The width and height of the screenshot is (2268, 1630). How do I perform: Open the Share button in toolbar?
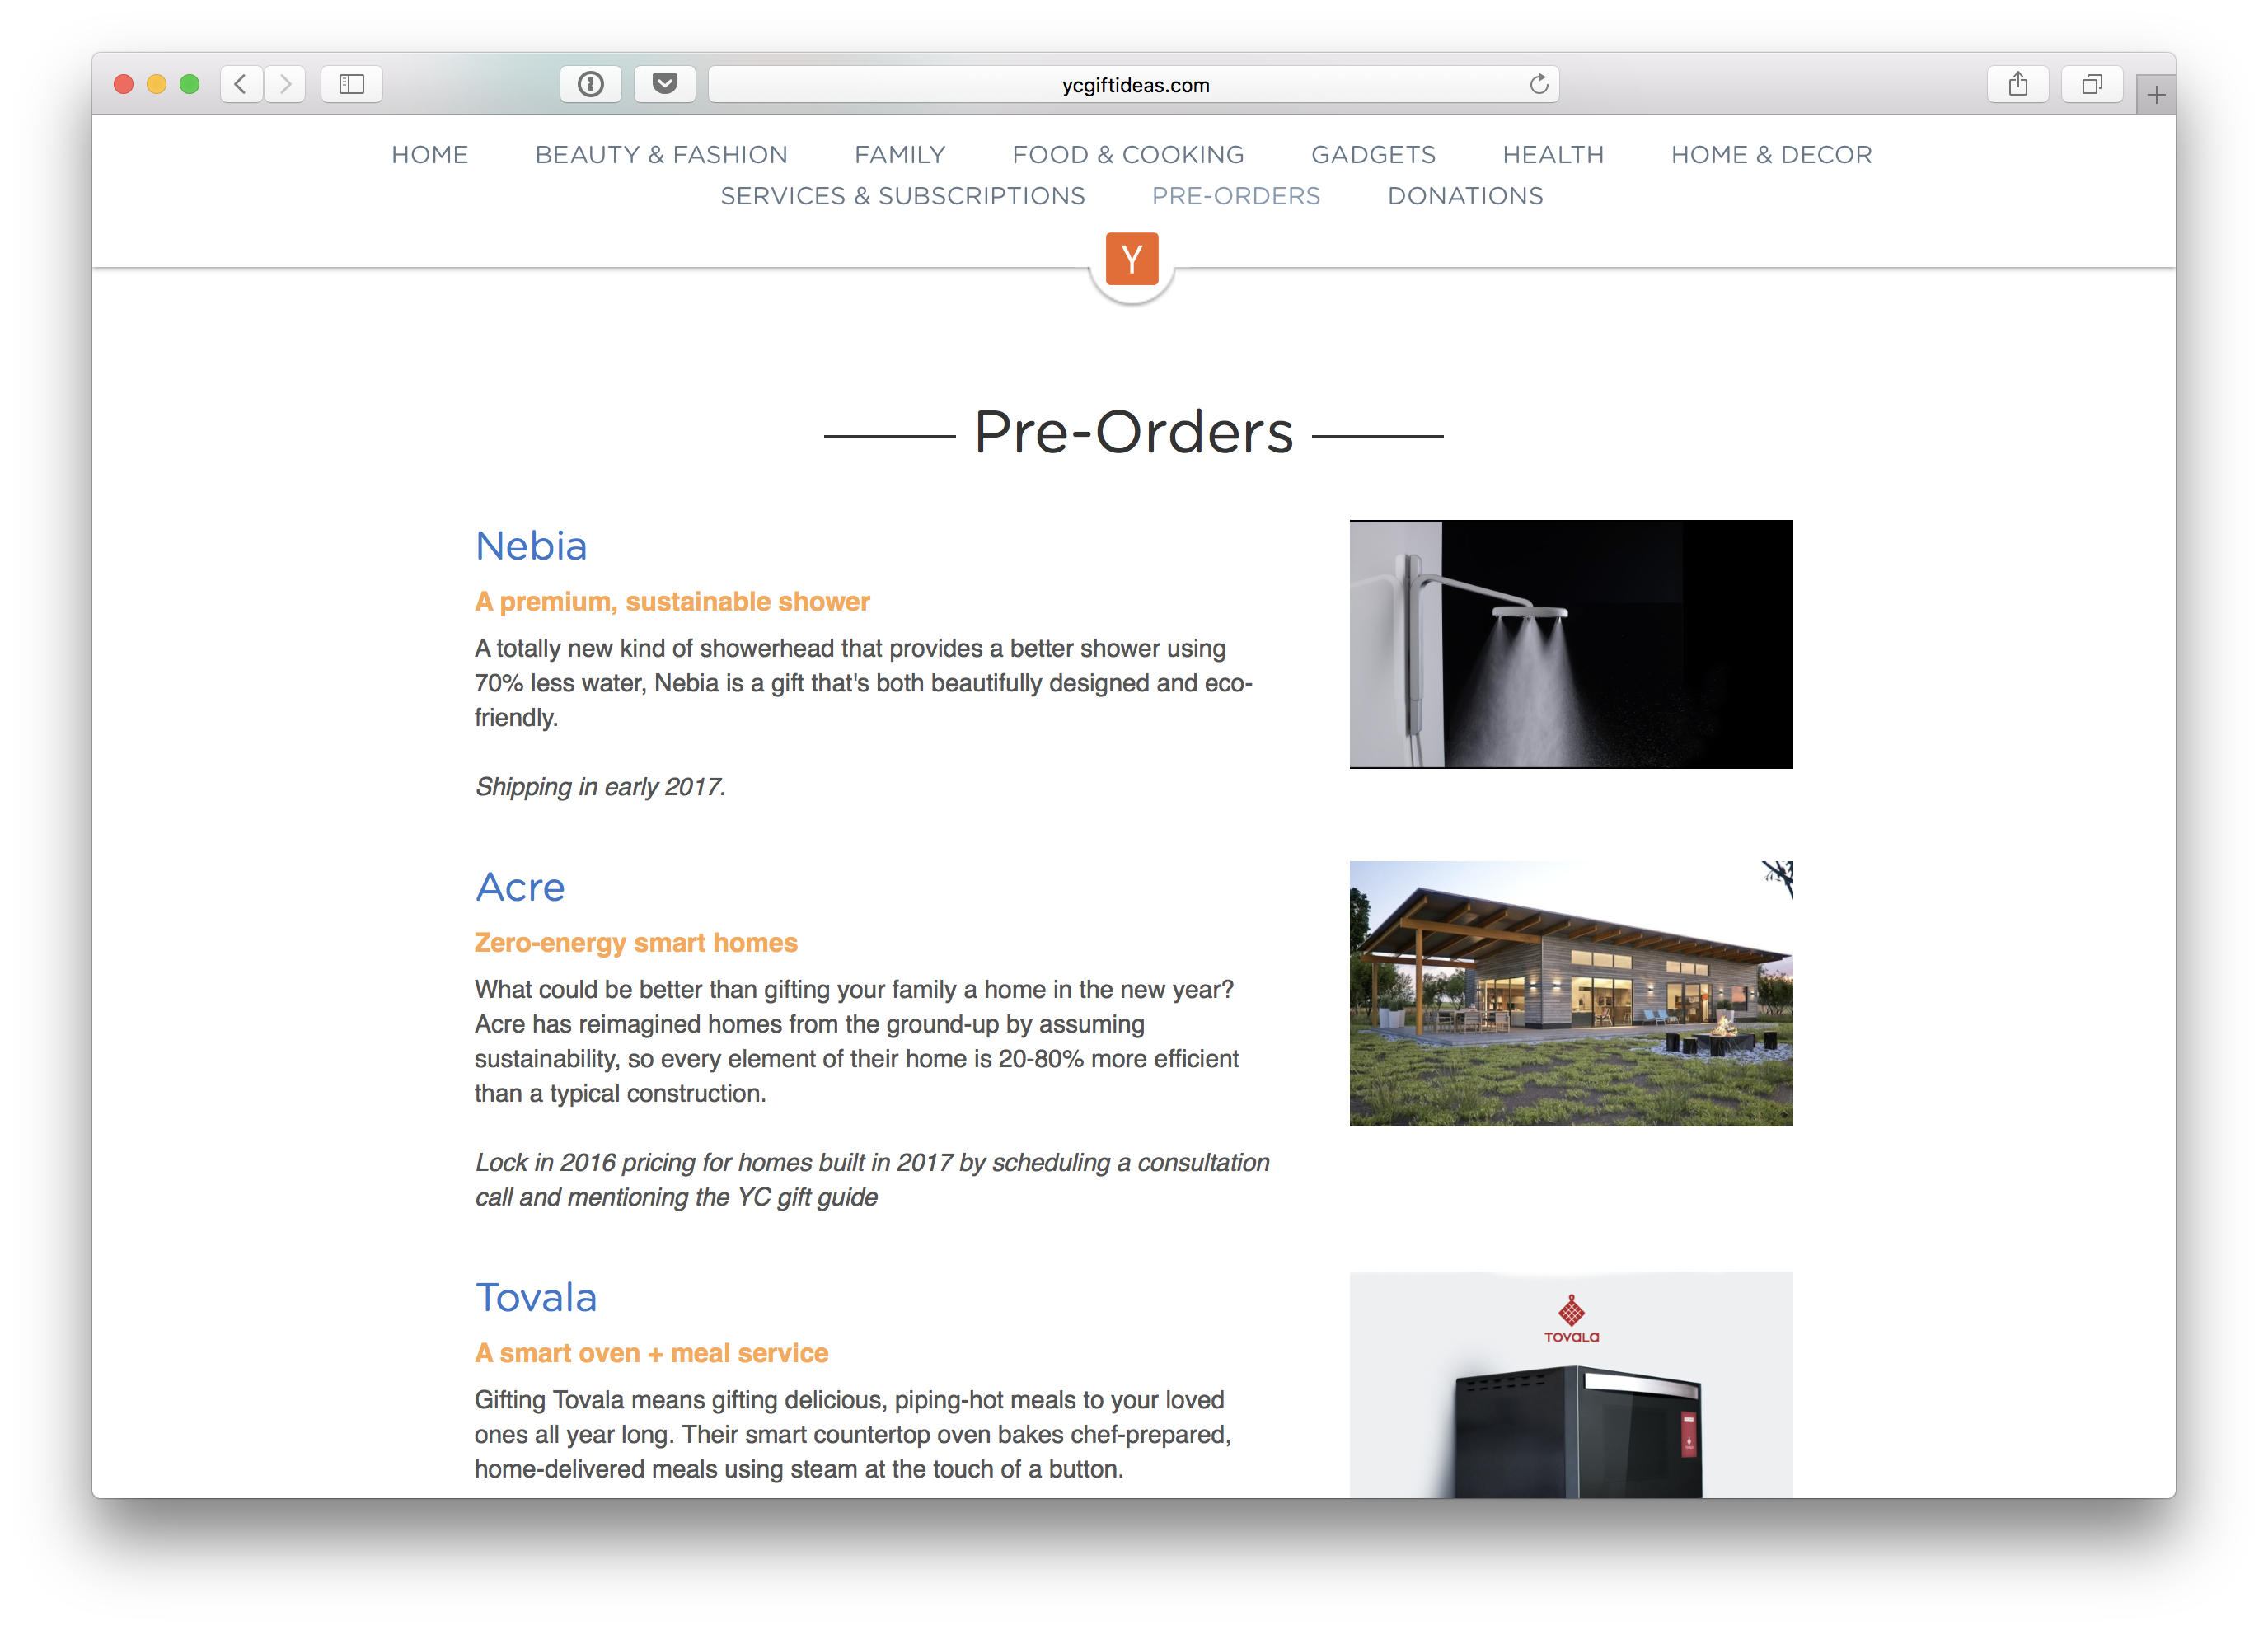[2018, 84]
